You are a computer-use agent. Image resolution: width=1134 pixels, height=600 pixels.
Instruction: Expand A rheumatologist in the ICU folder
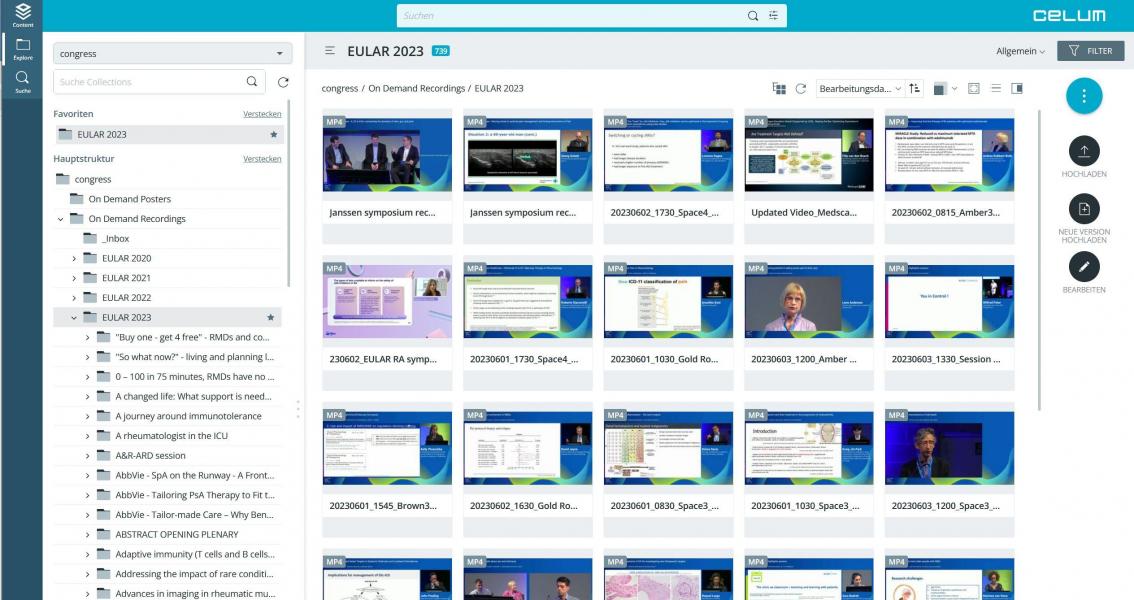pos(88,436)
